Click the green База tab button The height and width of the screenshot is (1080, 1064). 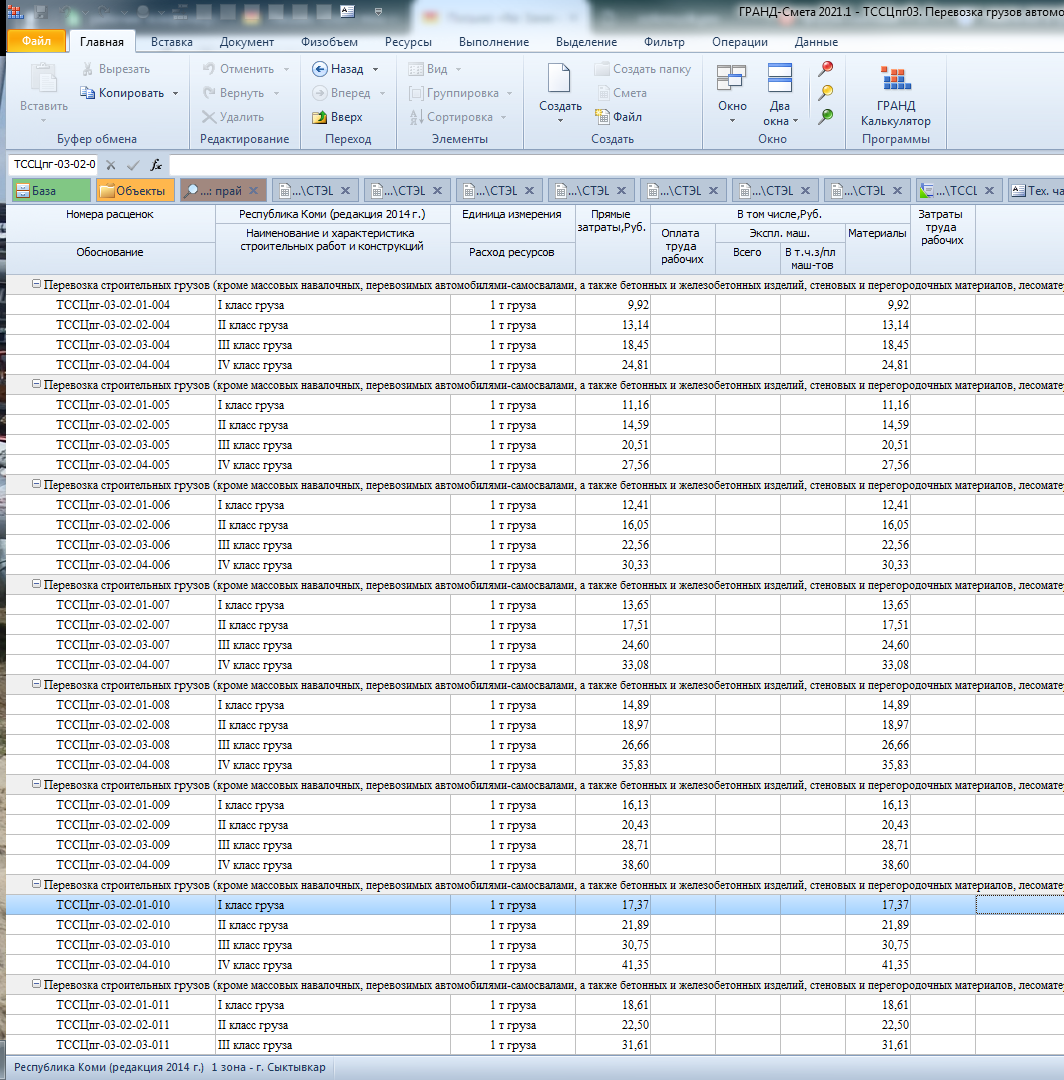pyautogui.click(x=50, y=190)
